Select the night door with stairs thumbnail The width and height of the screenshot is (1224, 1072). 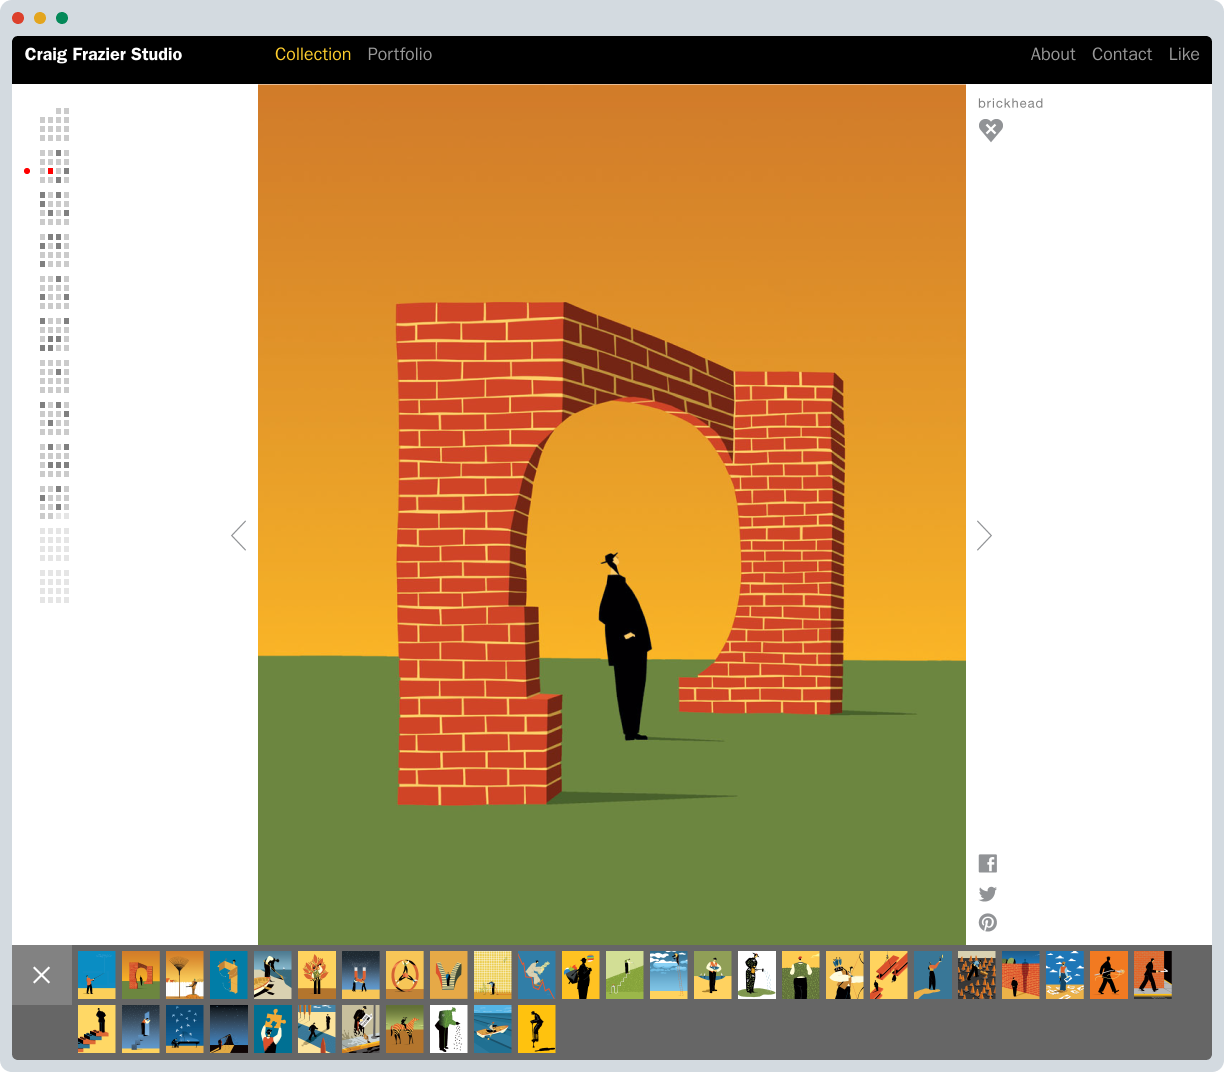tap(141, 1029)
